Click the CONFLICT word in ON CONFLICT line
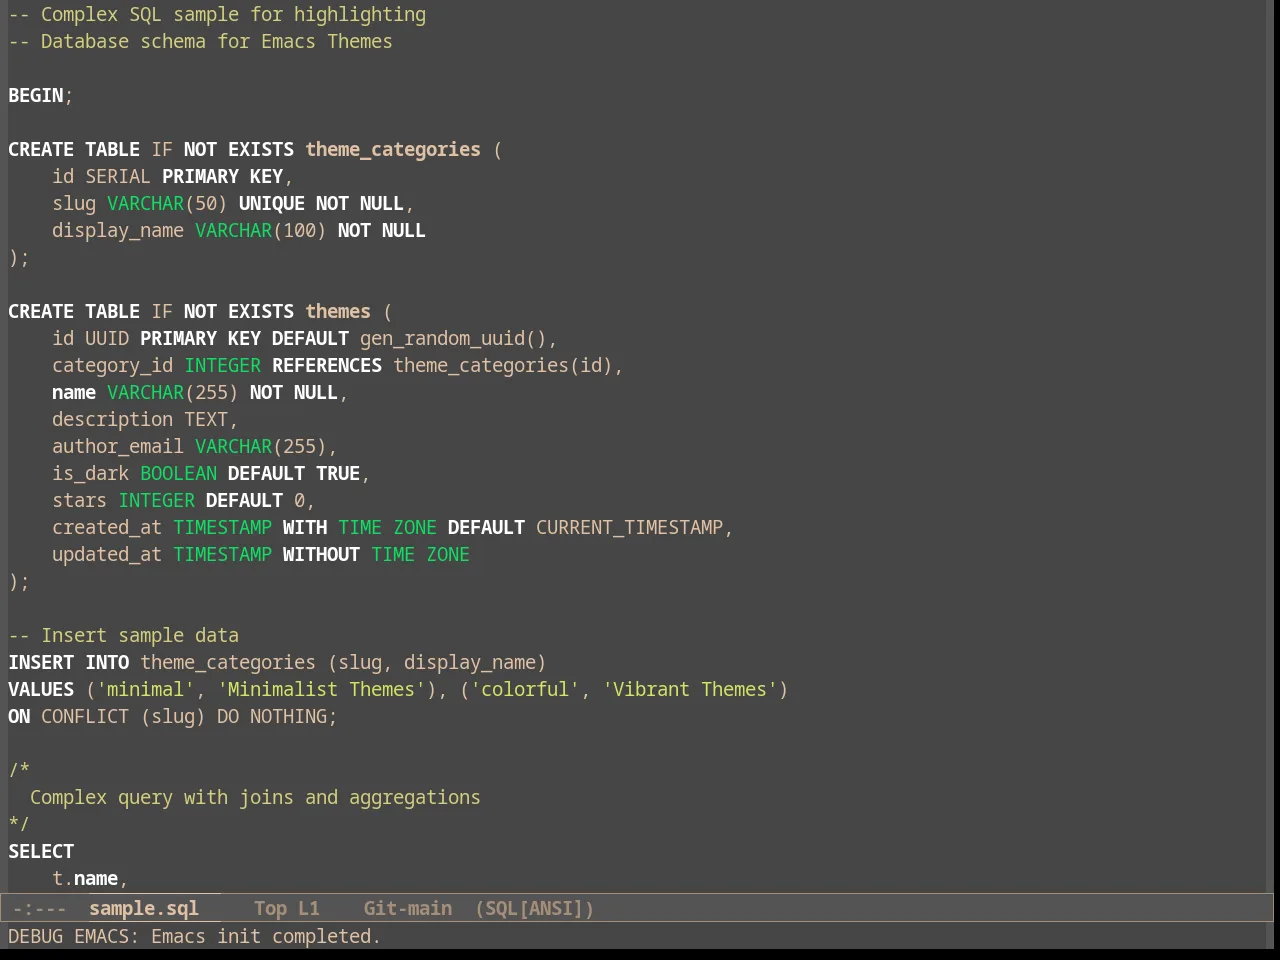The image size is (1280, 960). [x=85, y=716]
